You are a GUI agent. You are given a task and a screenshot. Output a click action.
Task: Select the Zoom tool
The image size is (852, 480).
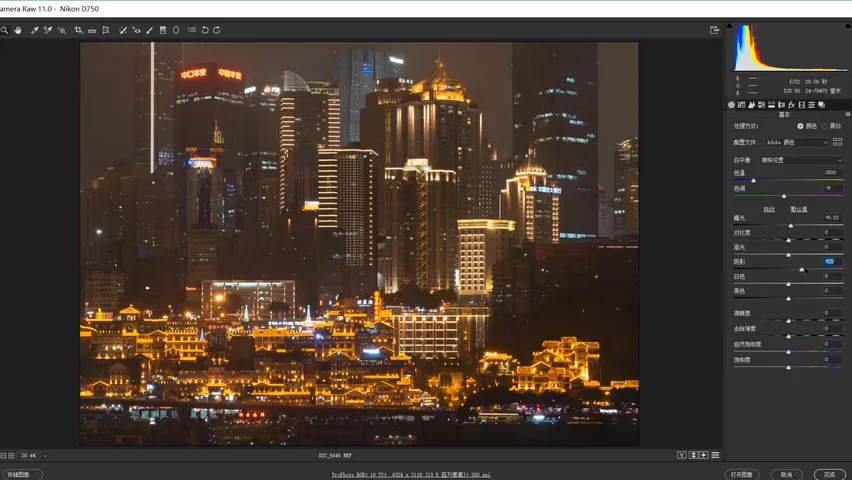pyautogui.click(x=4, y=30)
